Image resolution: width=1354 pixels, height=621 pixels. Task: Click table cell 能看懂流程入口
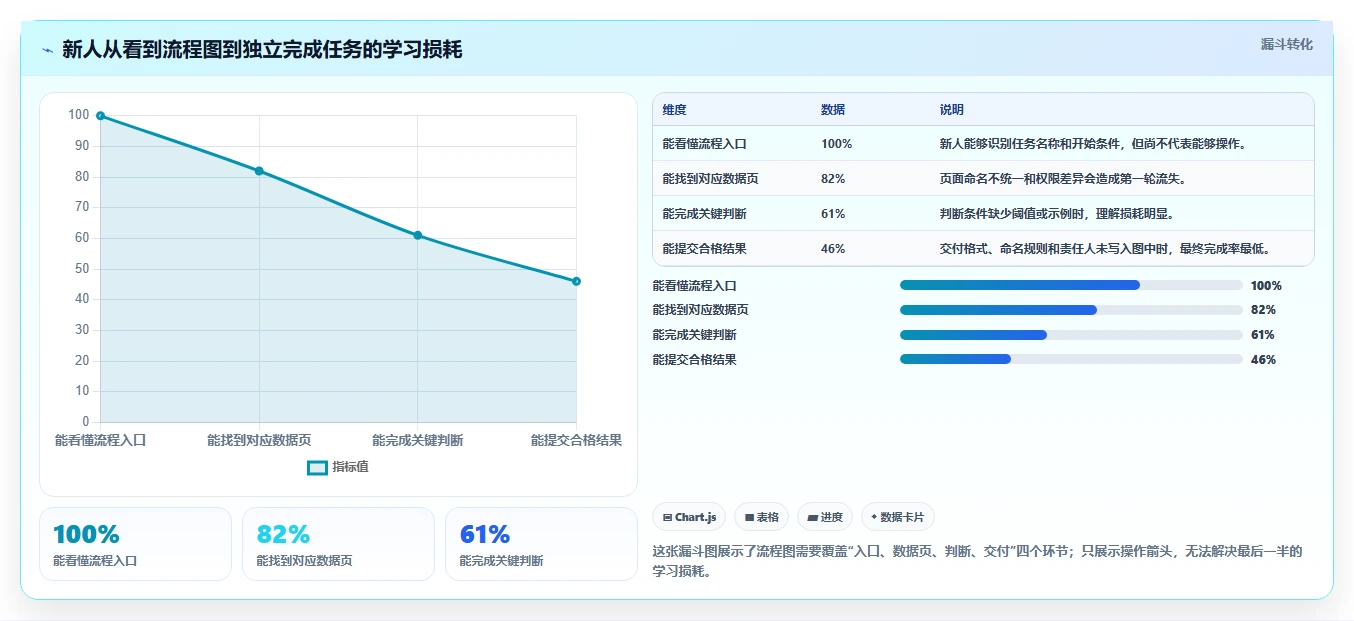(x=704, y=144)
